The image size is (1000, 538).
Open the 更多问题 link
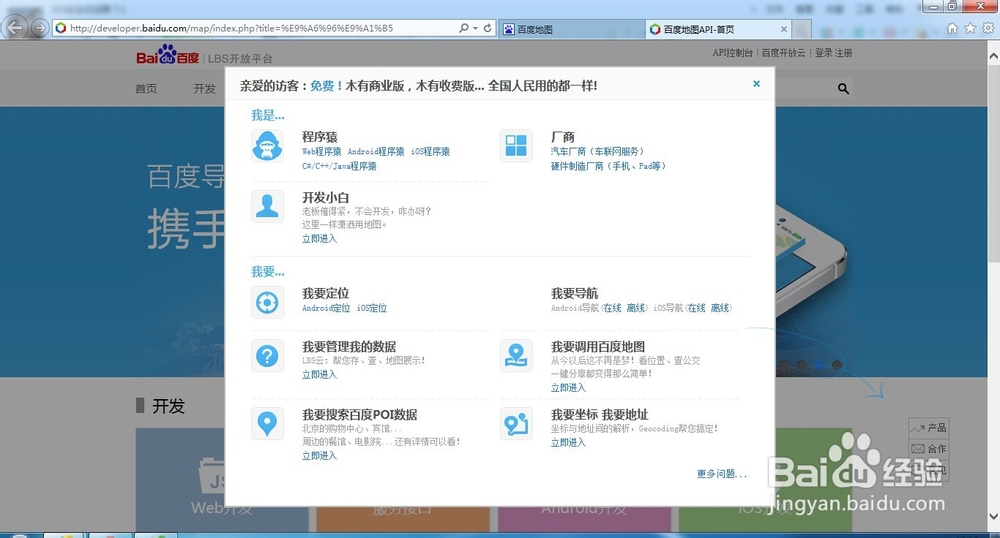click(x=721, y=474)
